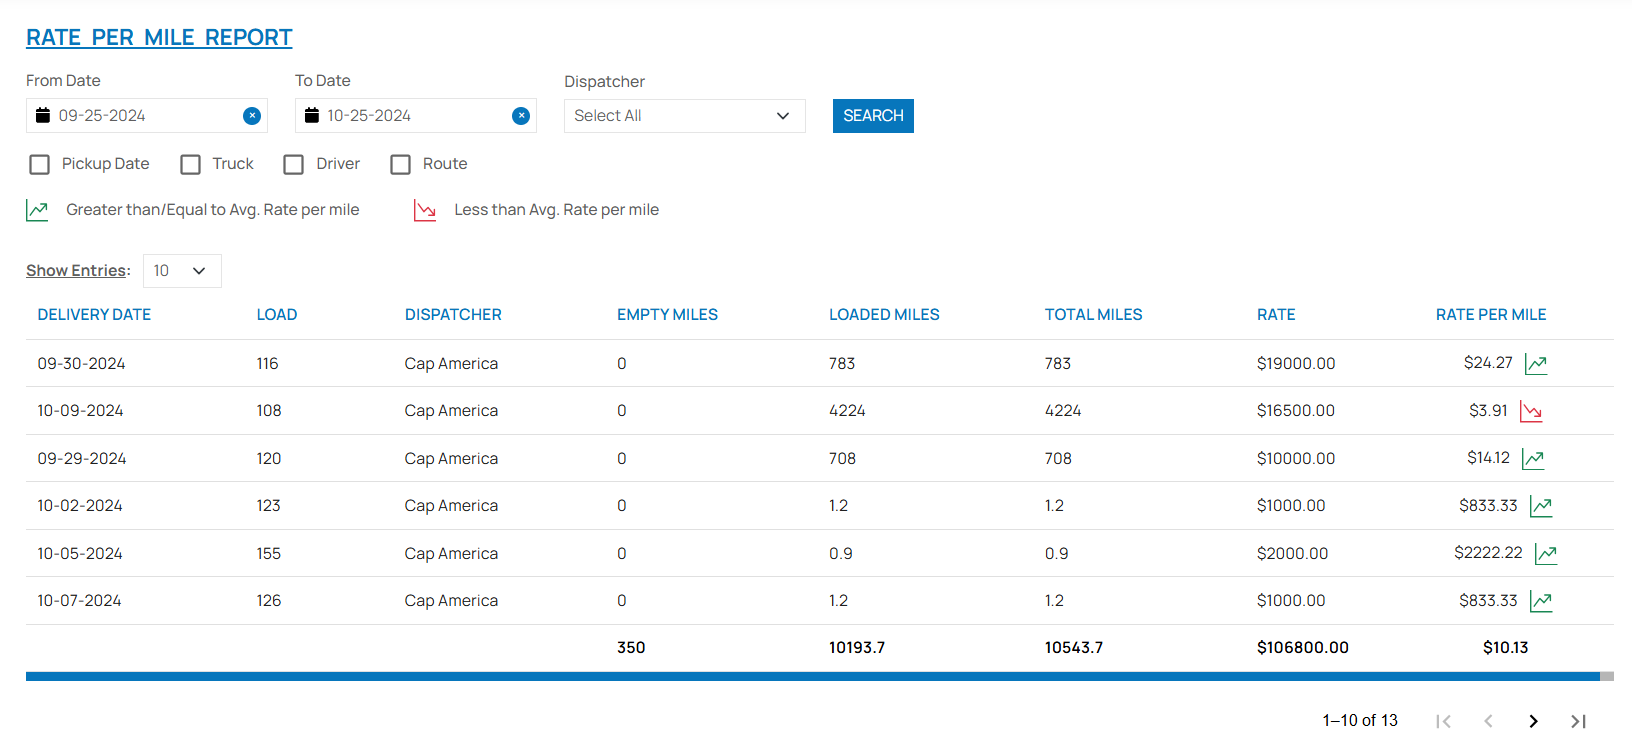Click the To Date calendar icon
The width and height of the screenshot is (1632, 750).
pos(312,116)
